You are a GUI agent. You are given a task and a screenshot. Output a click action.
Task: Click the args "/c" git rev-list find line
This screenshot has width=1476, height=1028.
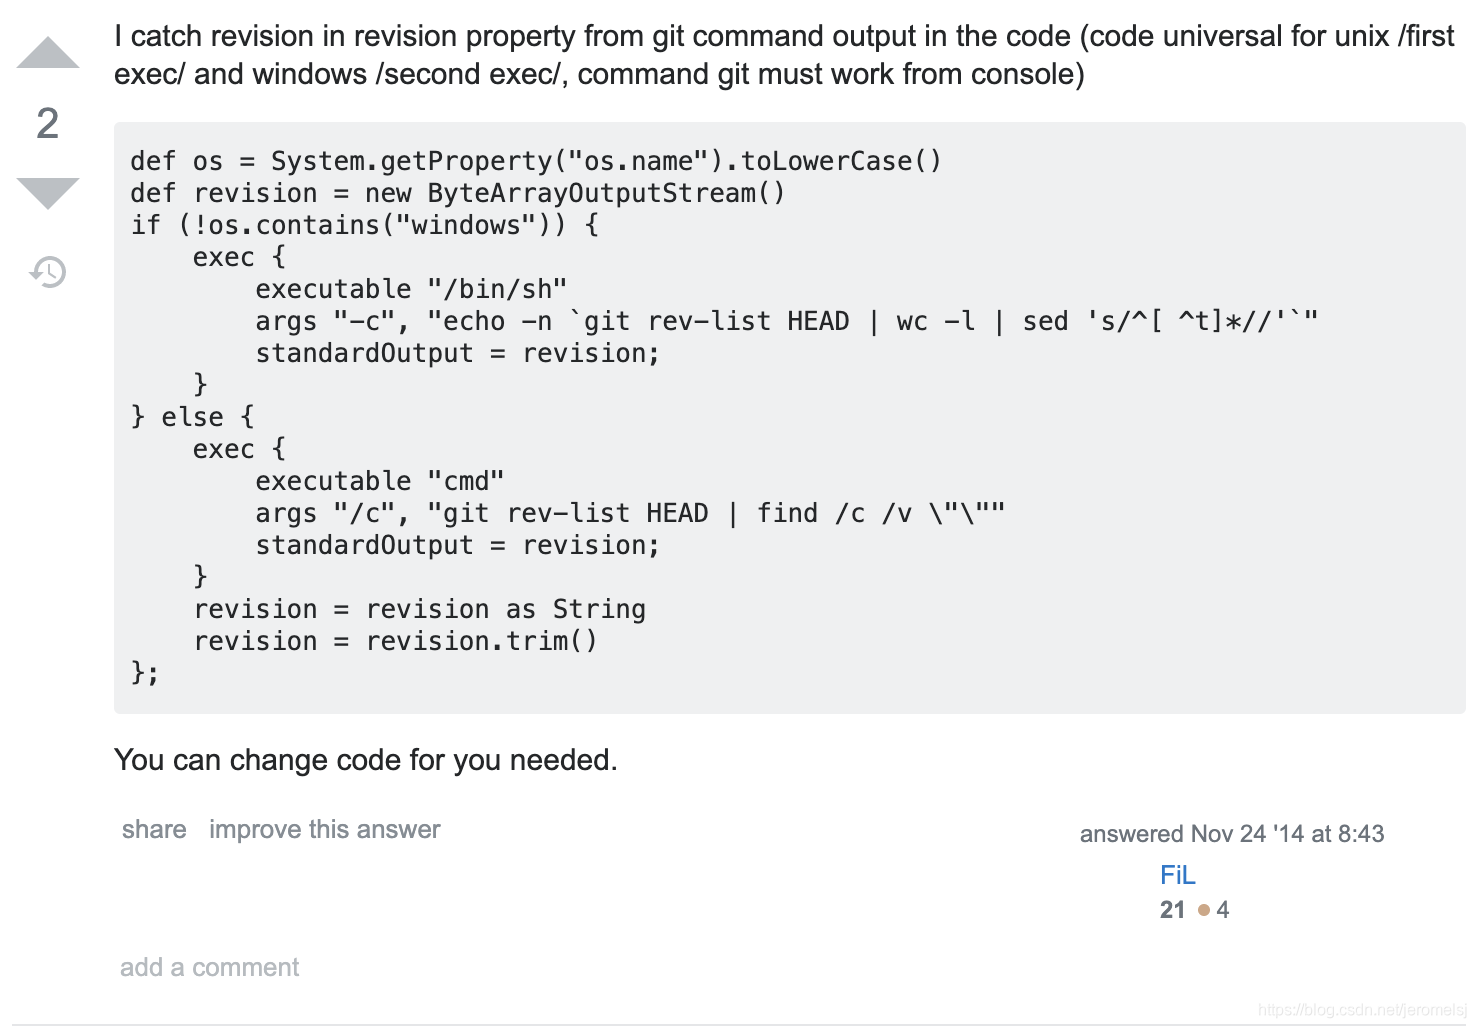(630, 513)
